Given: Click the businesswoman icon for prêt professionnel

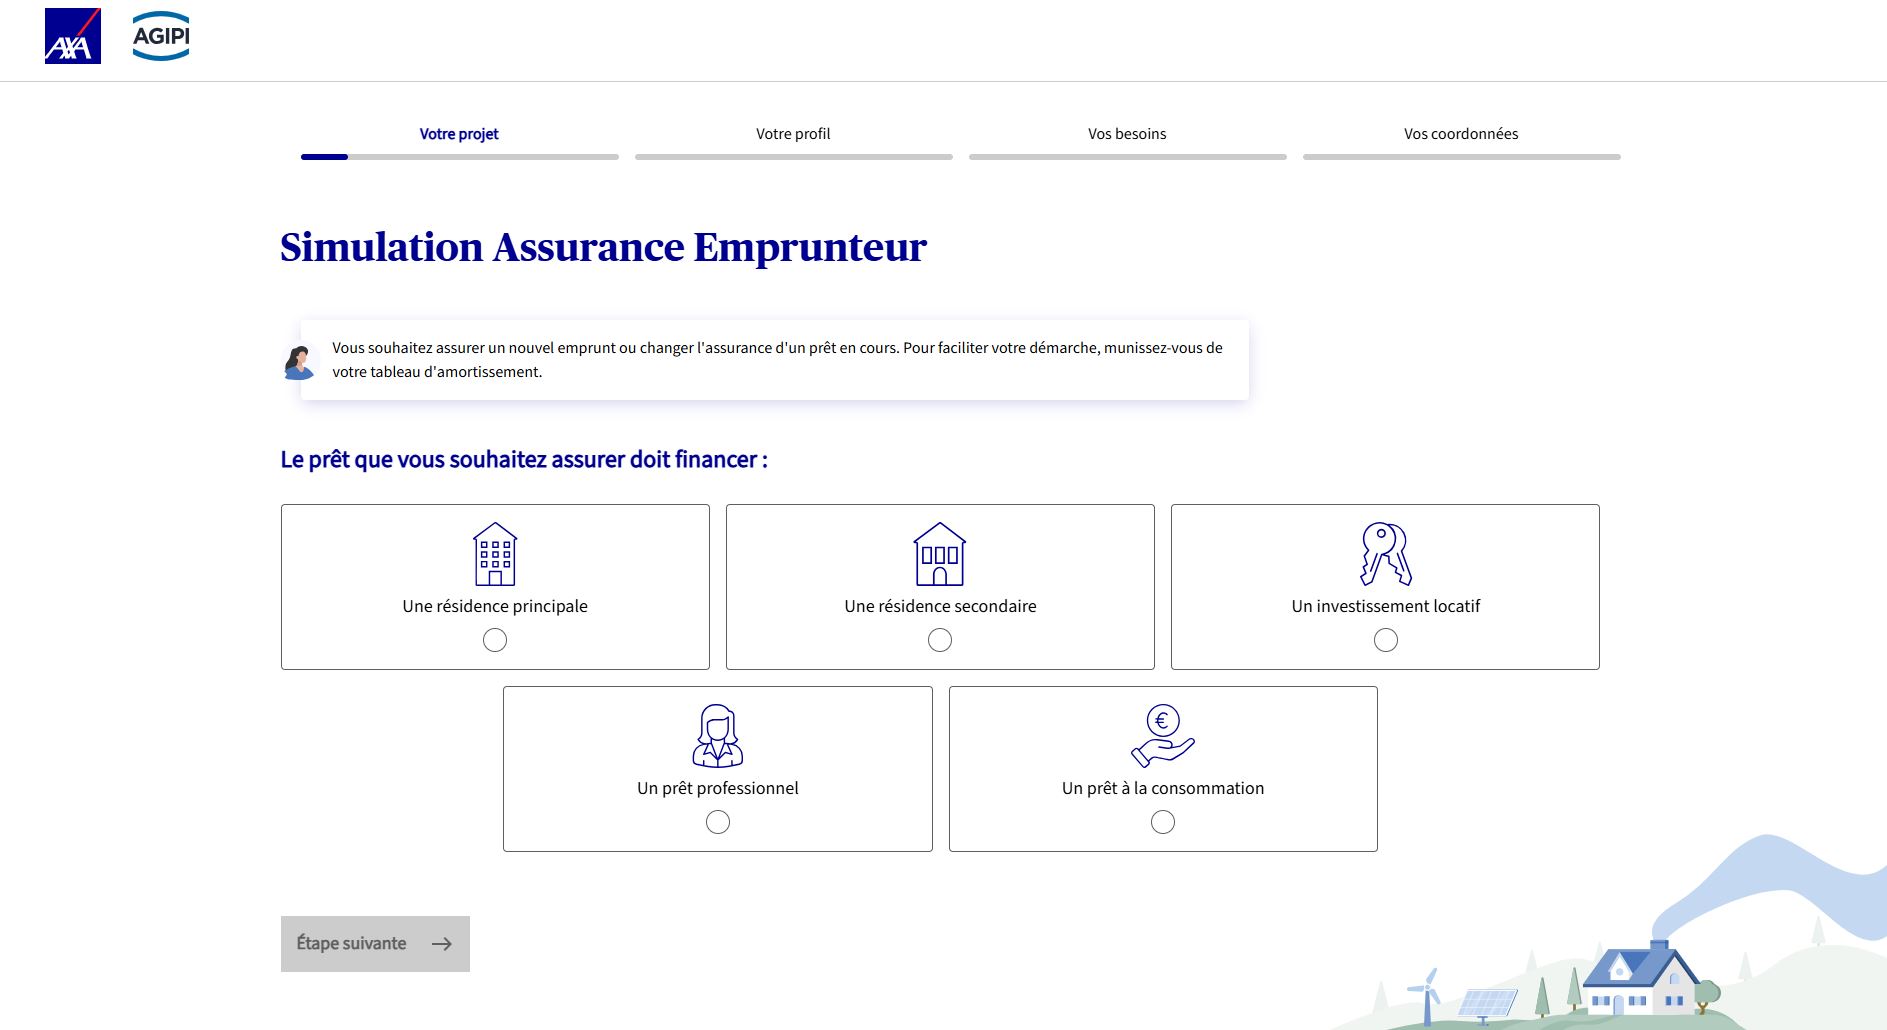Looking at the screenshot, I should click(717, 736).
